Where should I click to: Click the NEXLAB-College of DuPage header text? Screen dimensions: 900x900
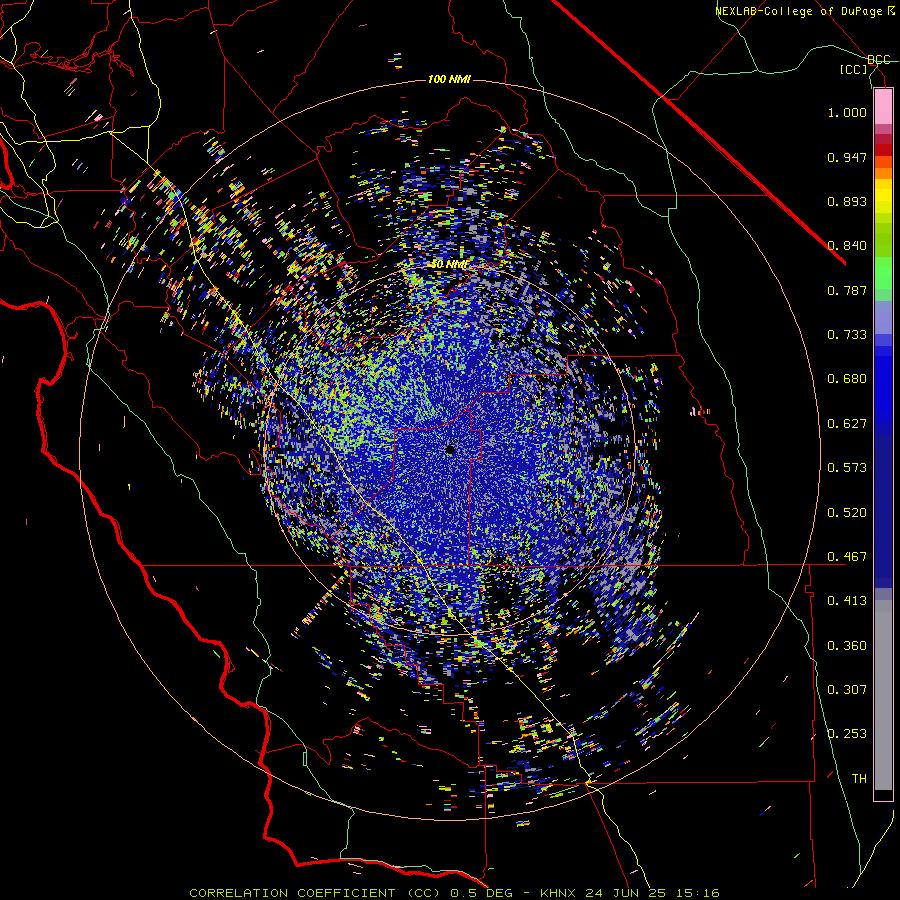[x=799, y=11]
